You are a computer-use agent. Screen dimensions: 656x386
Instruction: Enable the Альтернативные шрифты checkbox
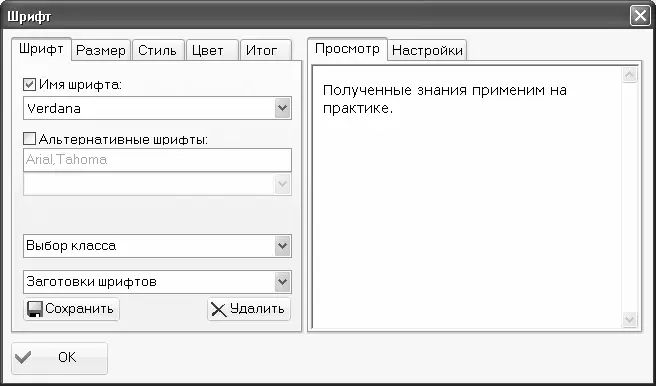click(x=29, y=139)
